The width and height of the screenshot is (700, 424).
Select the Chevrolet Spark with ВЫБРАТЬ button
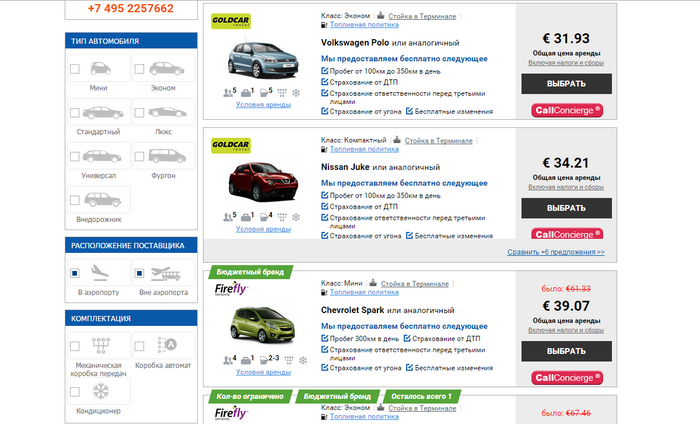point(567,351)
